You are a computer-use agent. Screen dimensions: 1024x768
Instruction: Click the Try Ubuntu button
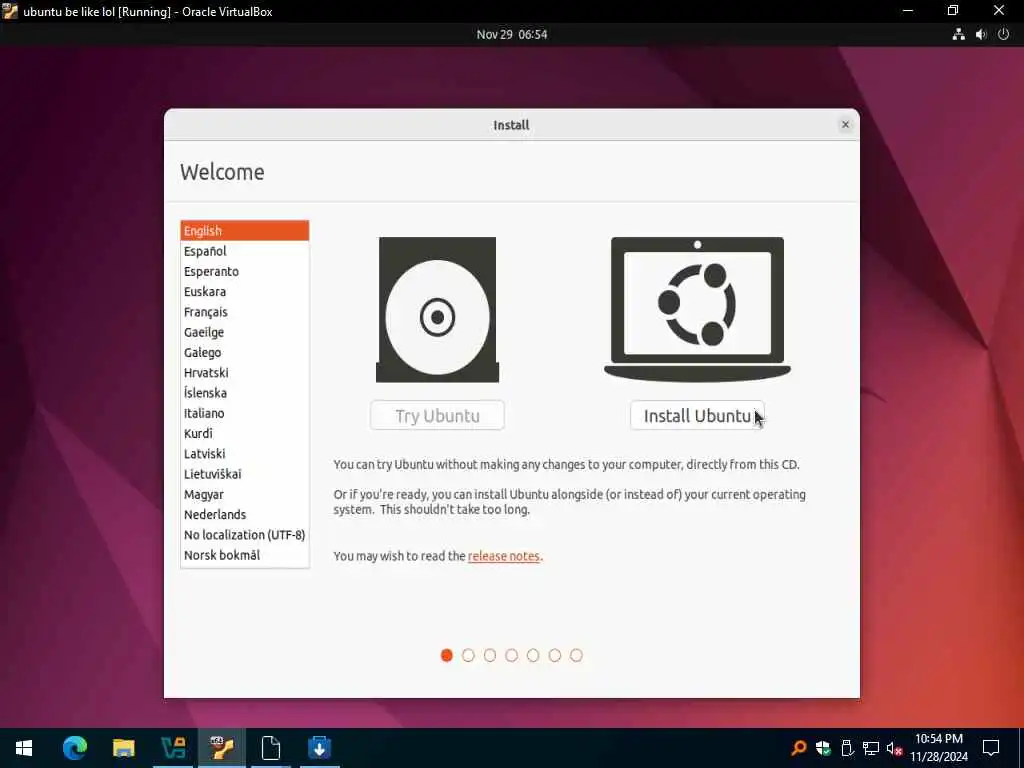437,415
